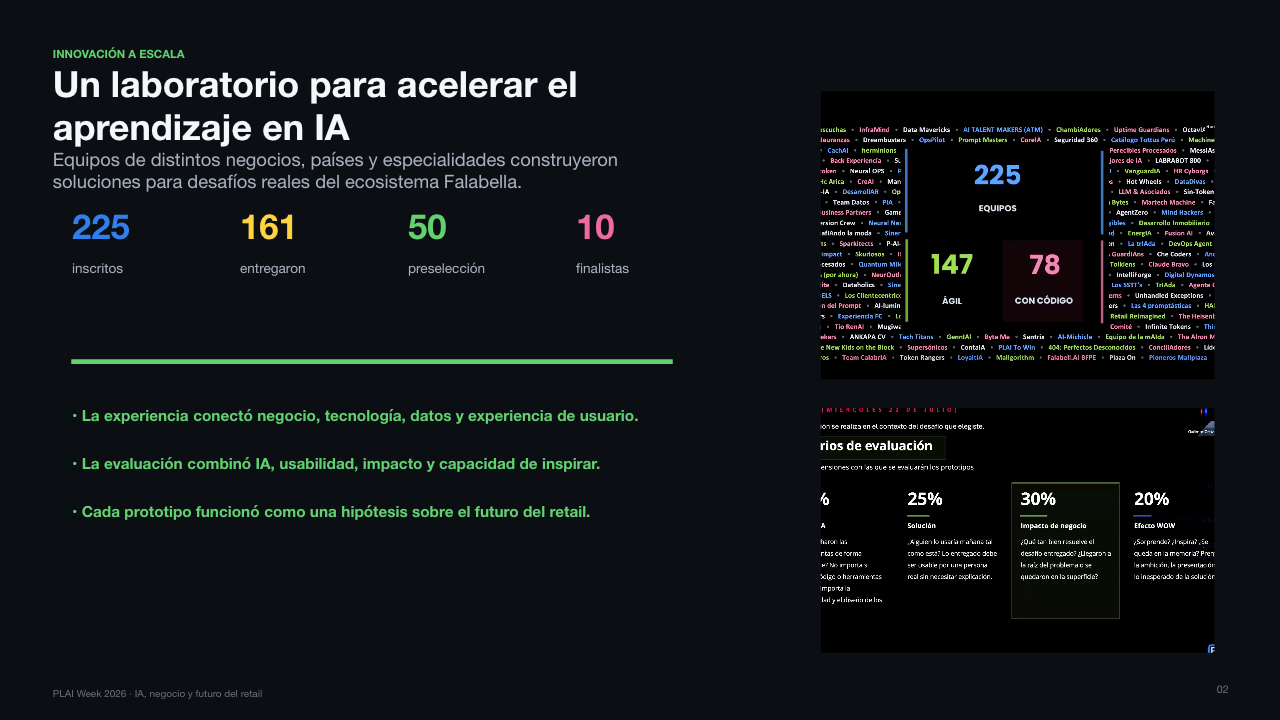
Task: Click the footer 'PLAI Week 2026 · IA, negocio y futuro del retail'
Action: point(158,693)
